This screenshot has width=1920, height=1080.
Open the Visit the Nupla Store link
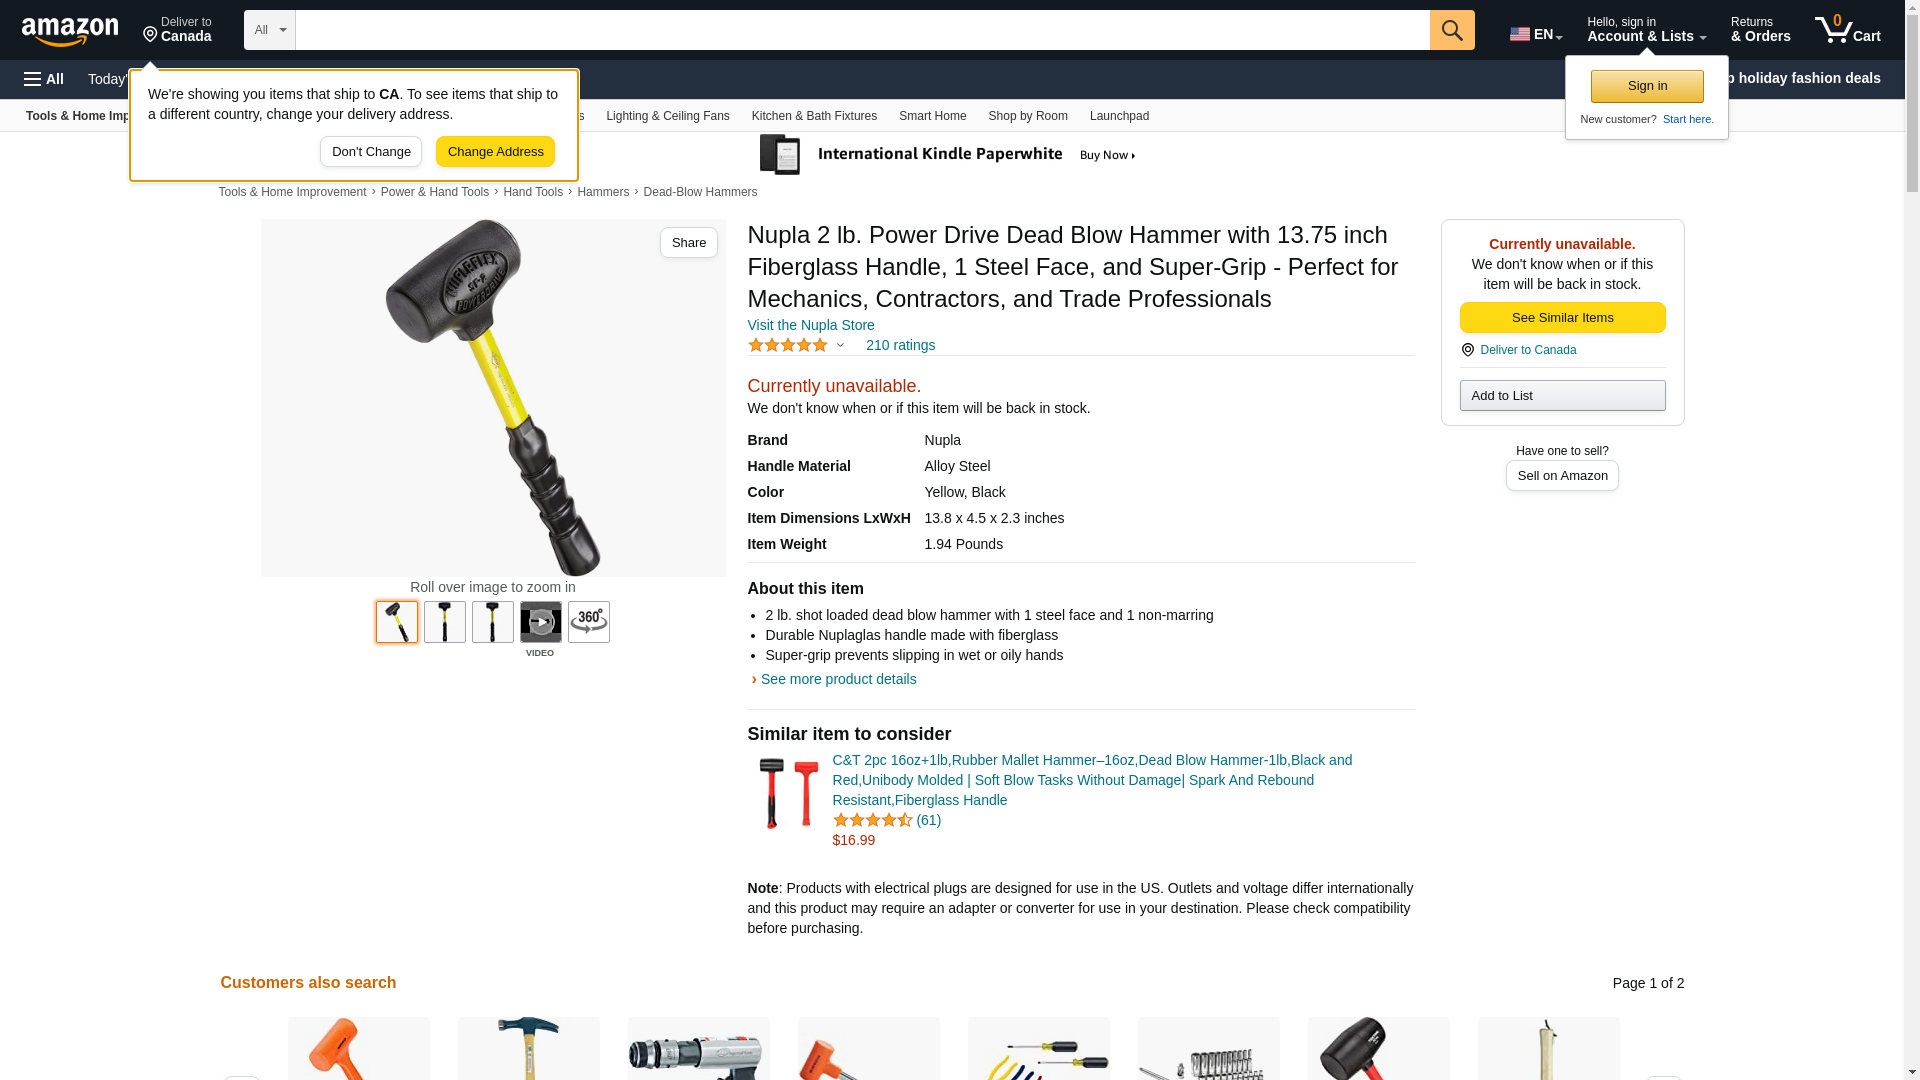tap(811, 325)
